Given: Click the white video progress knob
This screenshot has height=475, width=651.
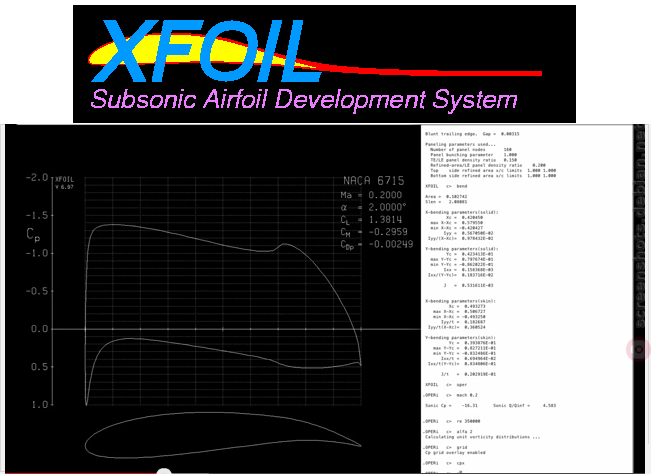Looking at the screenshot, I should click(x=164, y=471).
